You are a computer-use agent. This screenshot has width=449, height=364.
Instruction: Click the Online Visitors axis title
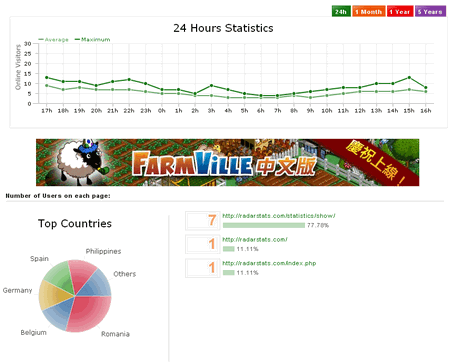[x=18, y=67]
